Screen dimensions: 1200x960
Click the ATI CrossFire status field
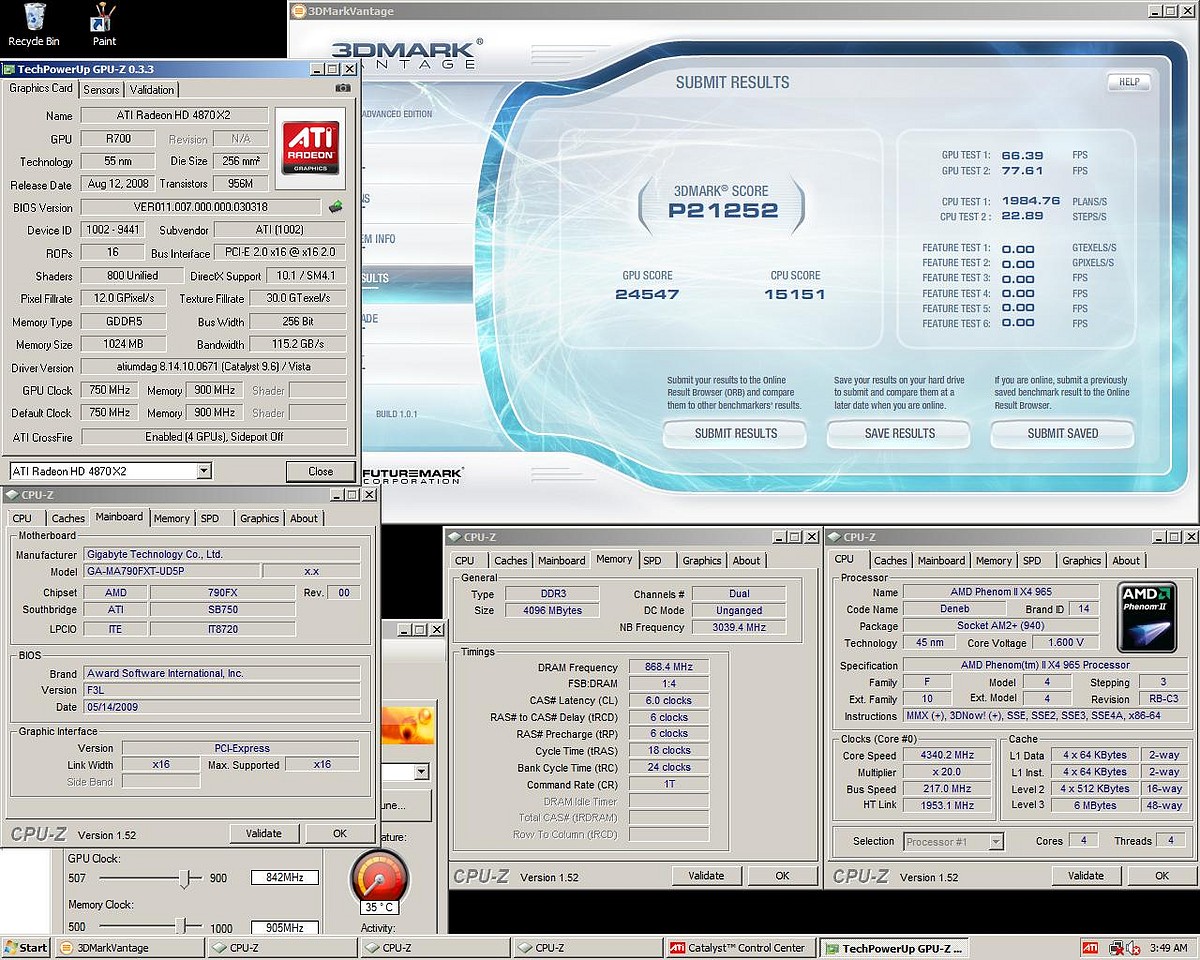coord(214,437)
